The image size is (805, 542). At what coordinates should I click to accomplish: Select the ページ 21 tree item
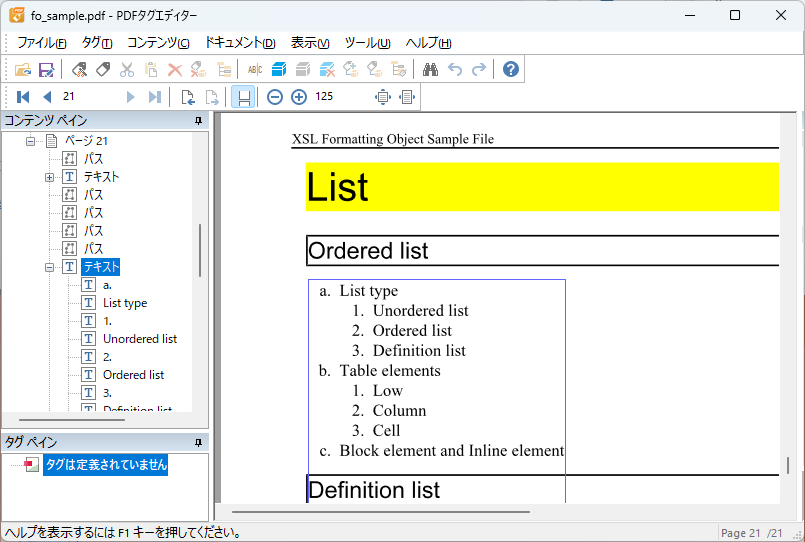pyautogui.click(x=86, y=141)
